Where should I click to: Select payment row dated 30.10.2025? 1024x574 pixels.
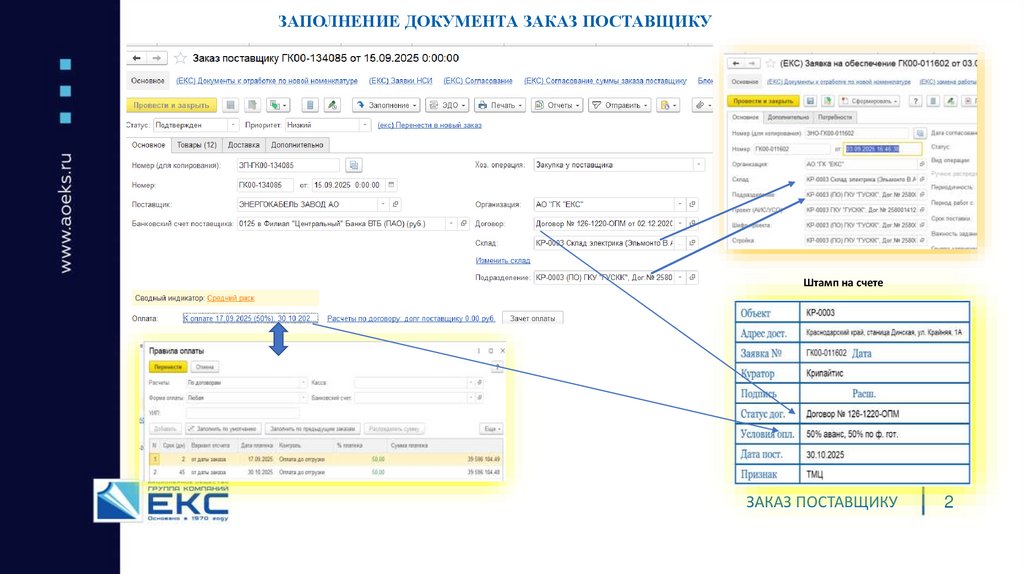(325, 472)
